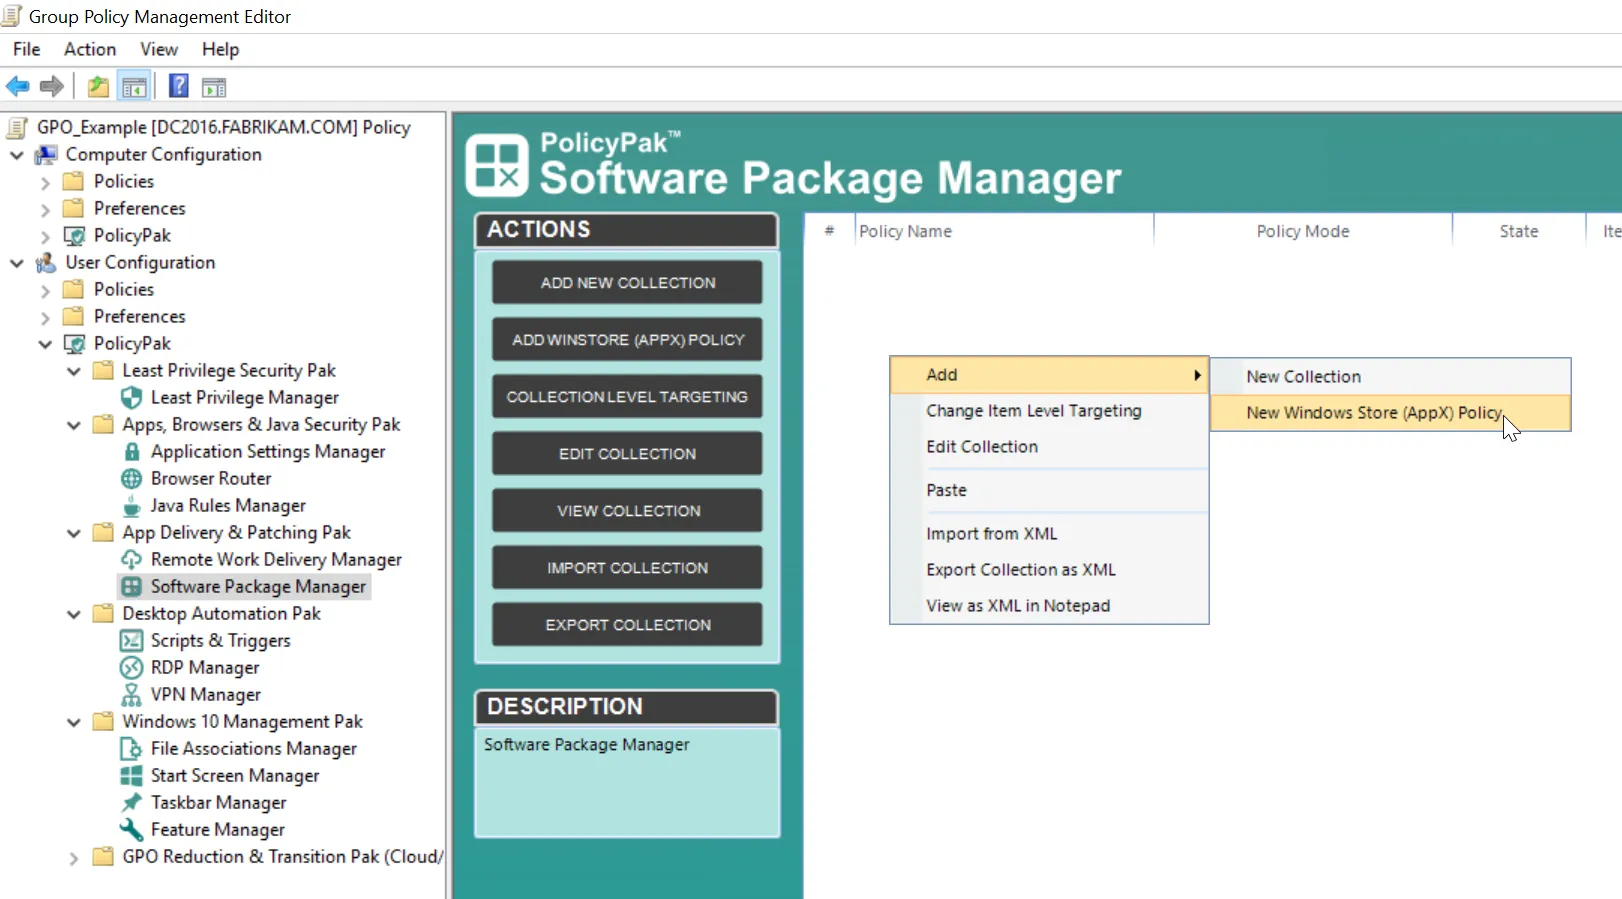The image size is (1622, 899).
Task: Click the VPN Manager icon
Action: coord(131,695)
